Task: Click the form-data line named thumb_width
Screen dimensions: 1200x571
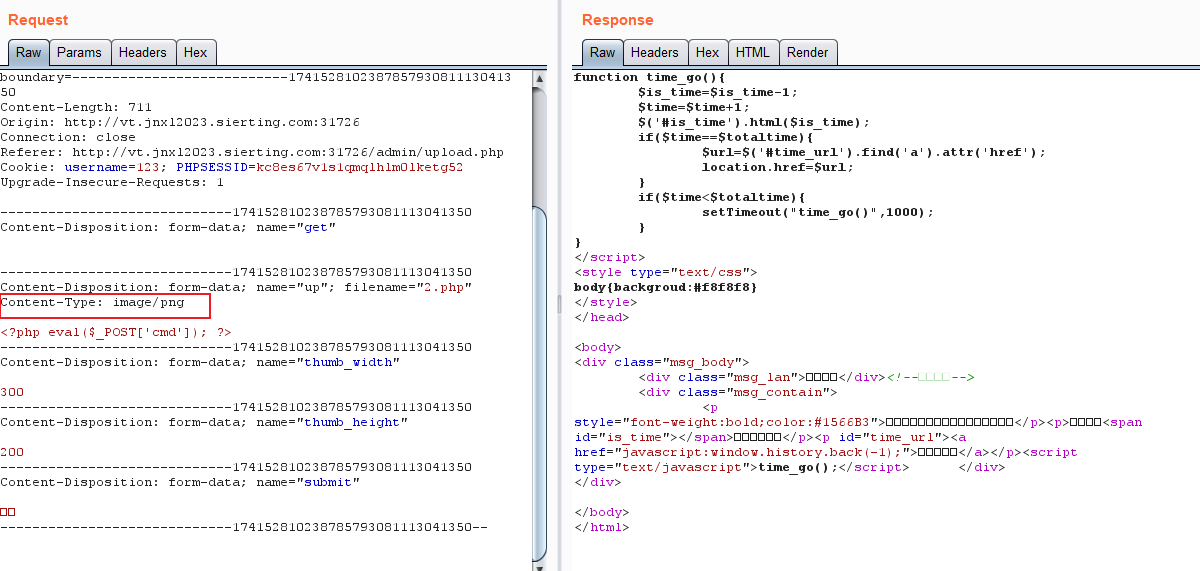Action: click(200, 362)
